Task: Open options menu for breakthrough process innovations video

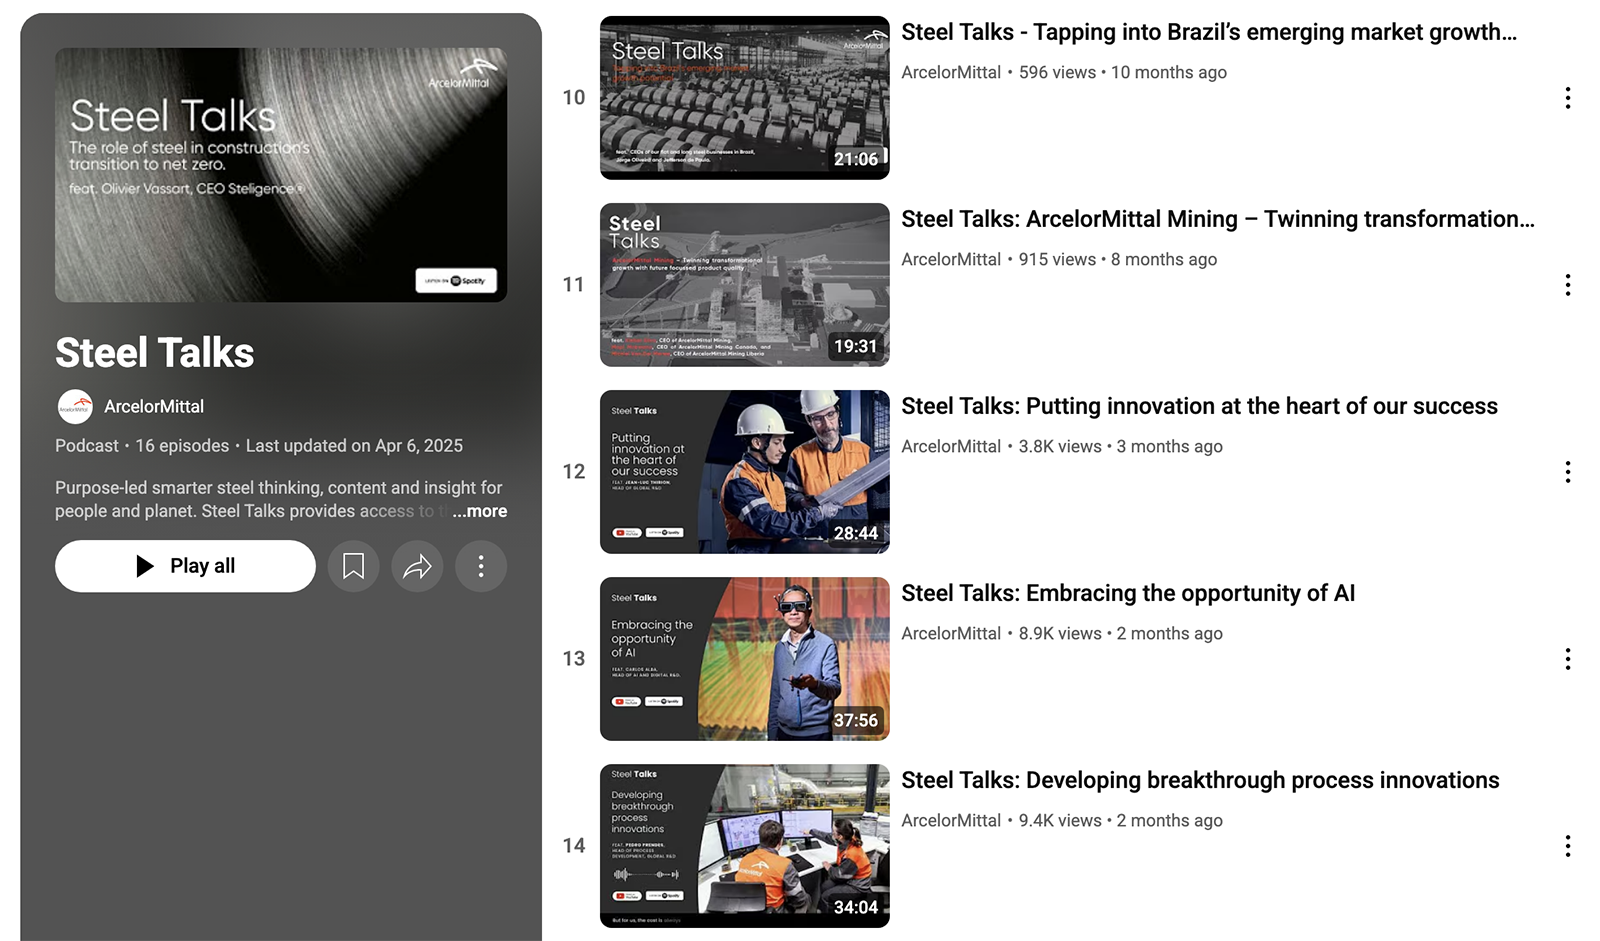Action: point(1567,846)
